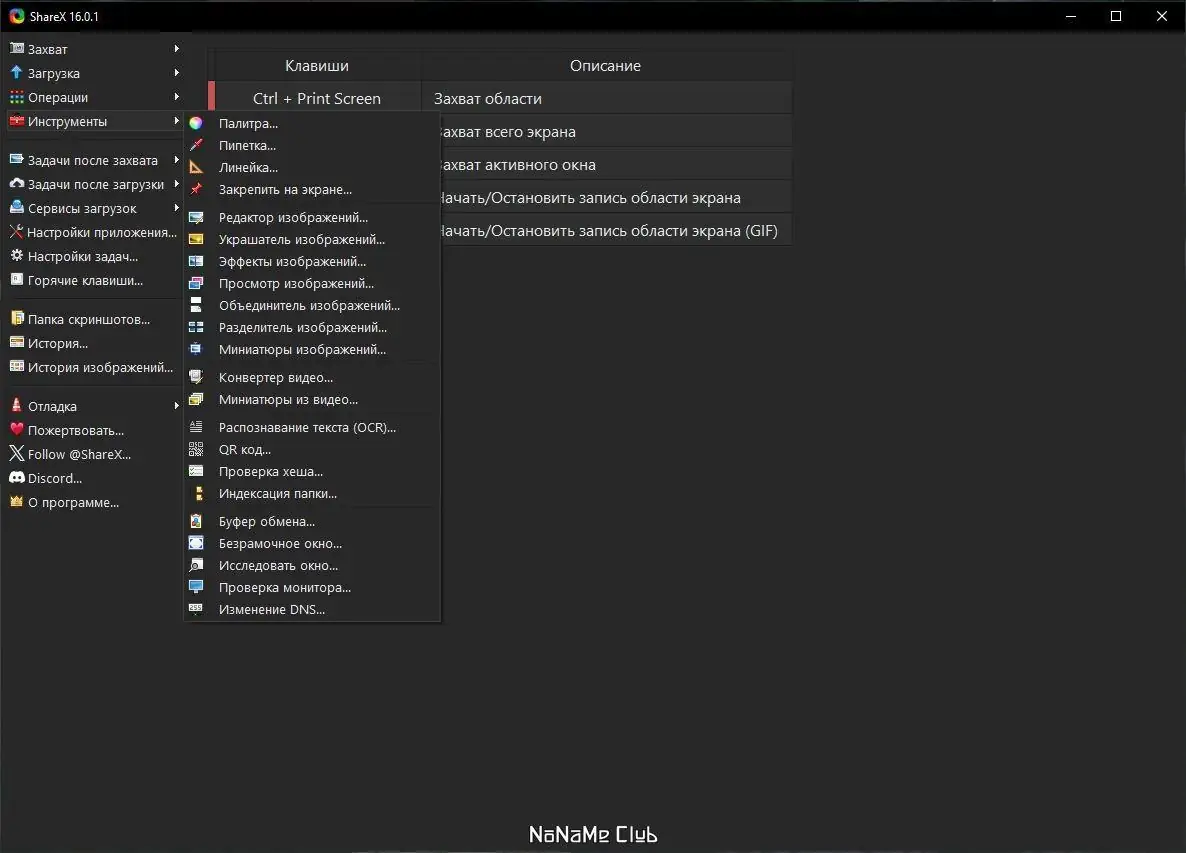Open Папка скриншотов... folder
Viewport: 1186px width, 853px height.
(95, 319)
